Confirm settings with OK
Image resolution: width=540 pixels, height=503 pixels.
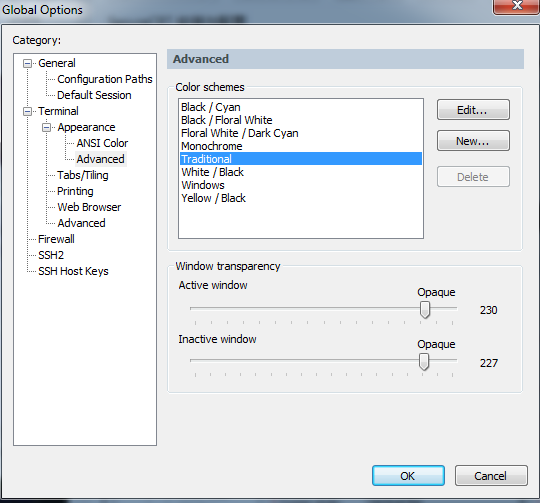(408, 476)
